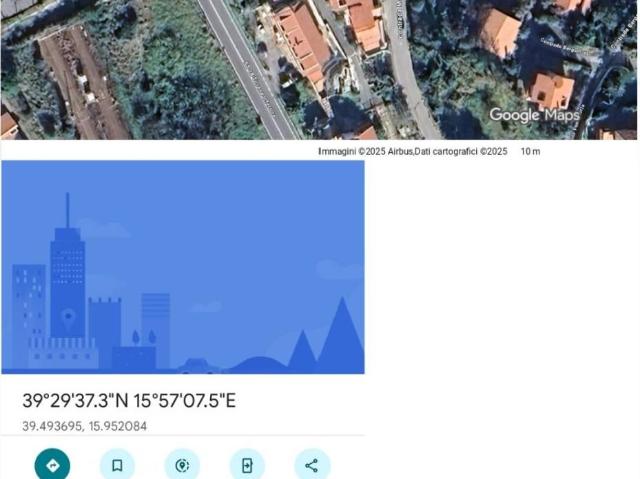Send location to phone icon

point(247,465)
